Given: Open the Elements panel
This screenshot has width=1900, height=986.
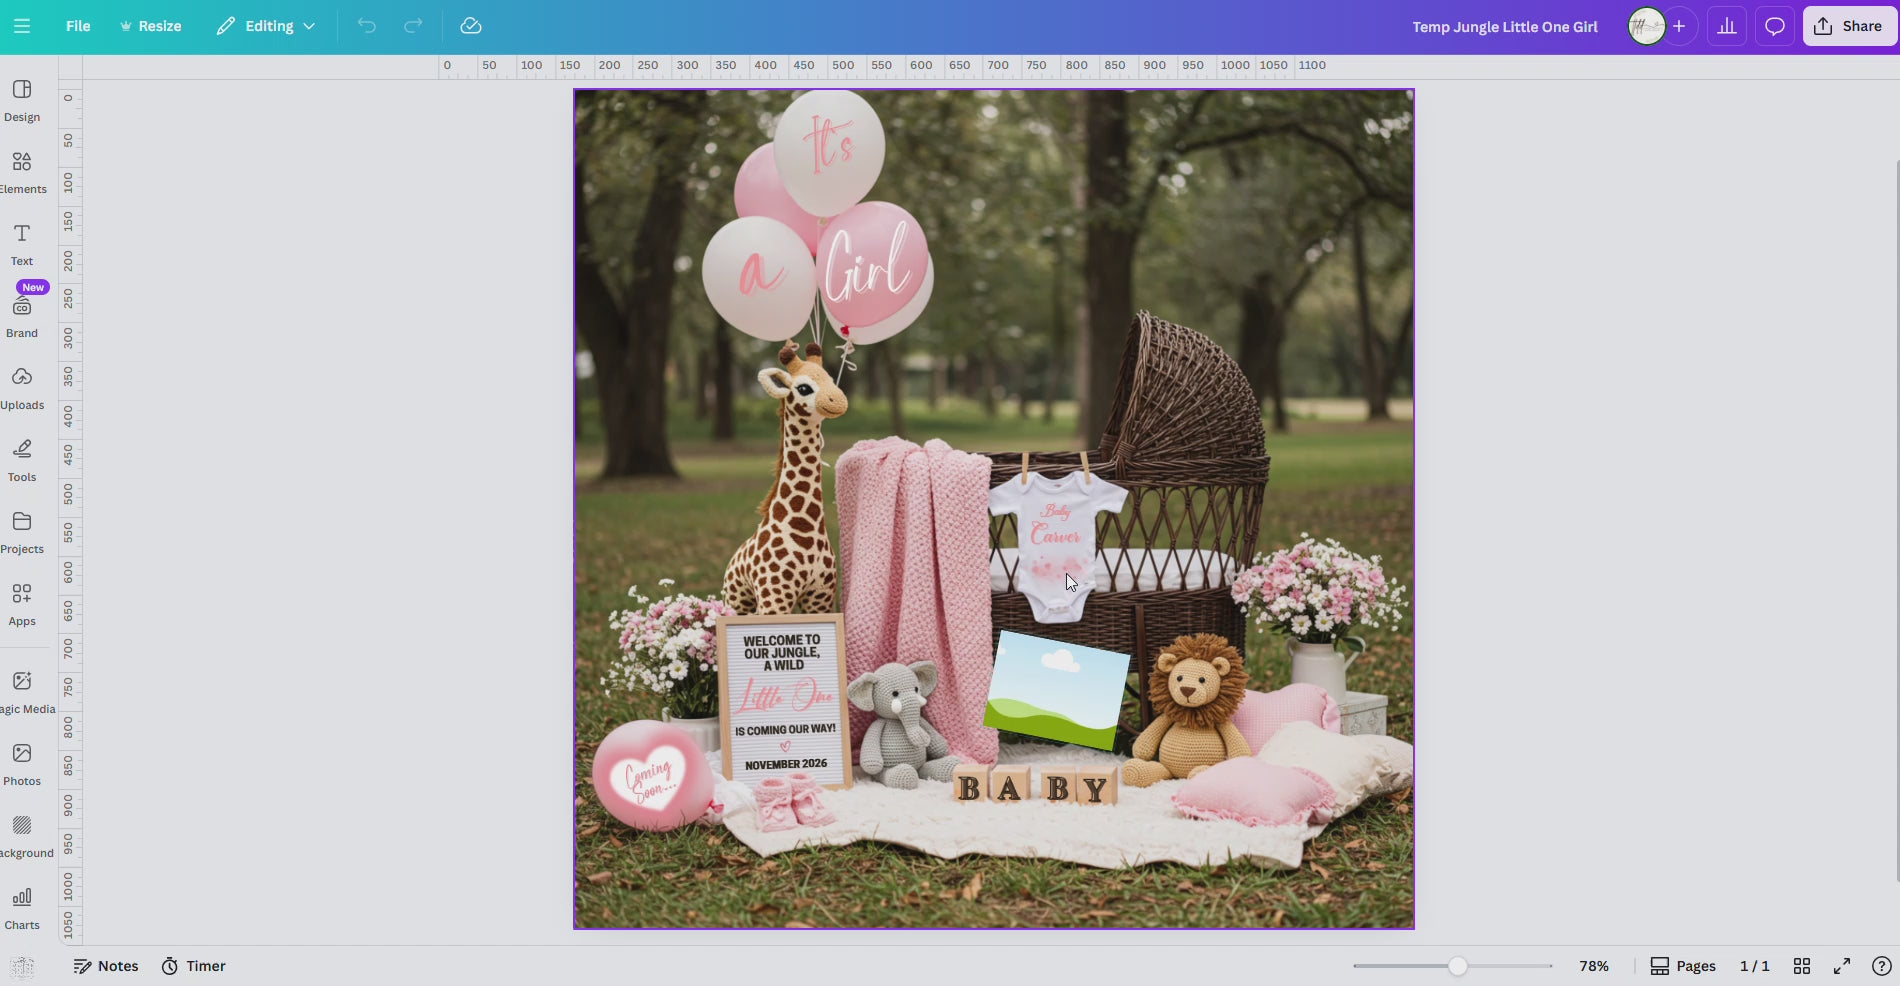Looking at the screenshot, I should coord(21,170).
